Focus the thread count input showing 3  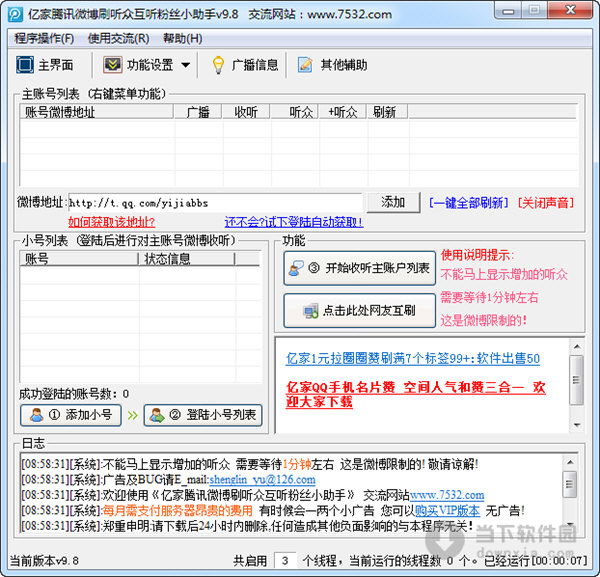point(285,561)
